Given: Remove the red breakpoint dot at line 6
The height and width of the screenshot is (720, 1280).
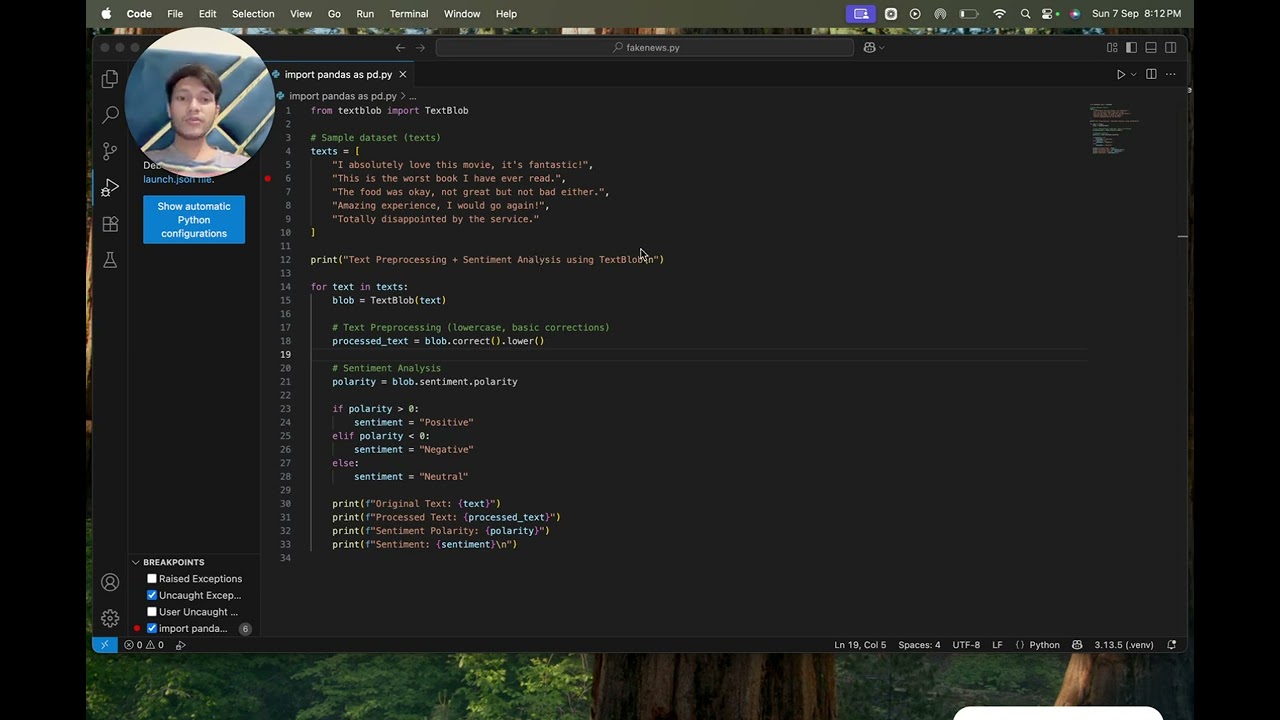Looking at the screenshot, I should (268, 178).
